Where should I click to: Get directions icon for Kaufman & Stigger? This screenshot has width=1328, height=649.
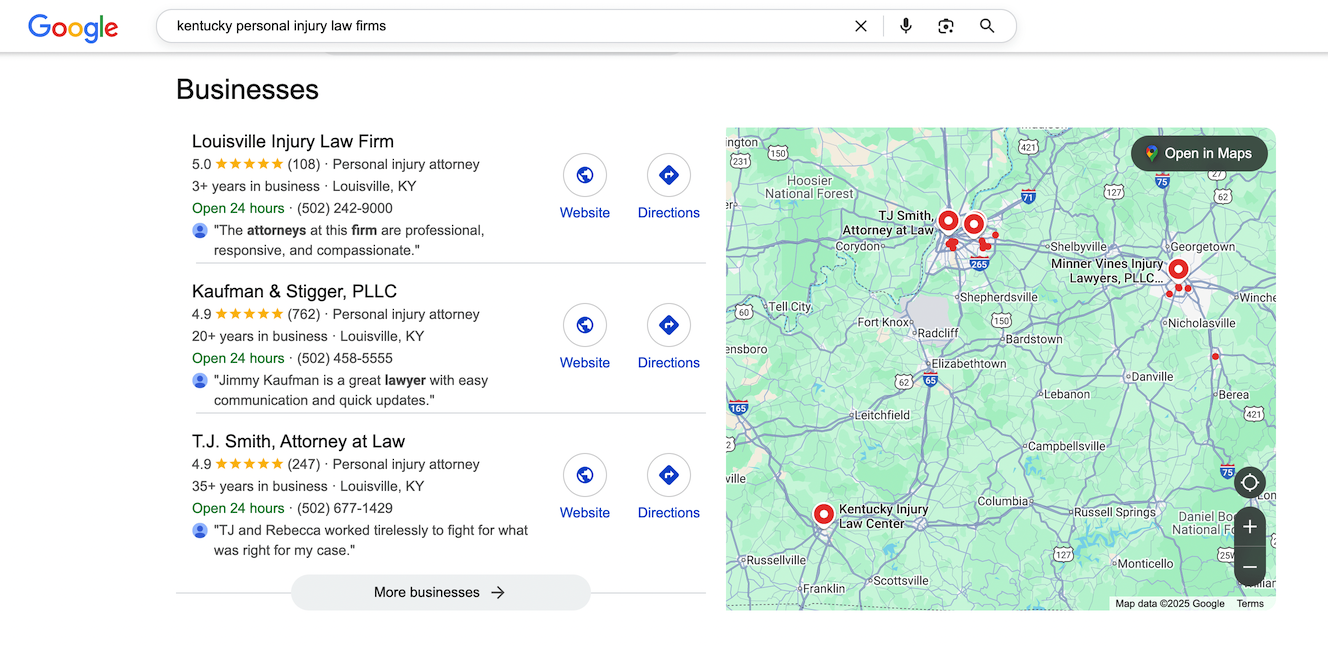(x=669, y=325)
